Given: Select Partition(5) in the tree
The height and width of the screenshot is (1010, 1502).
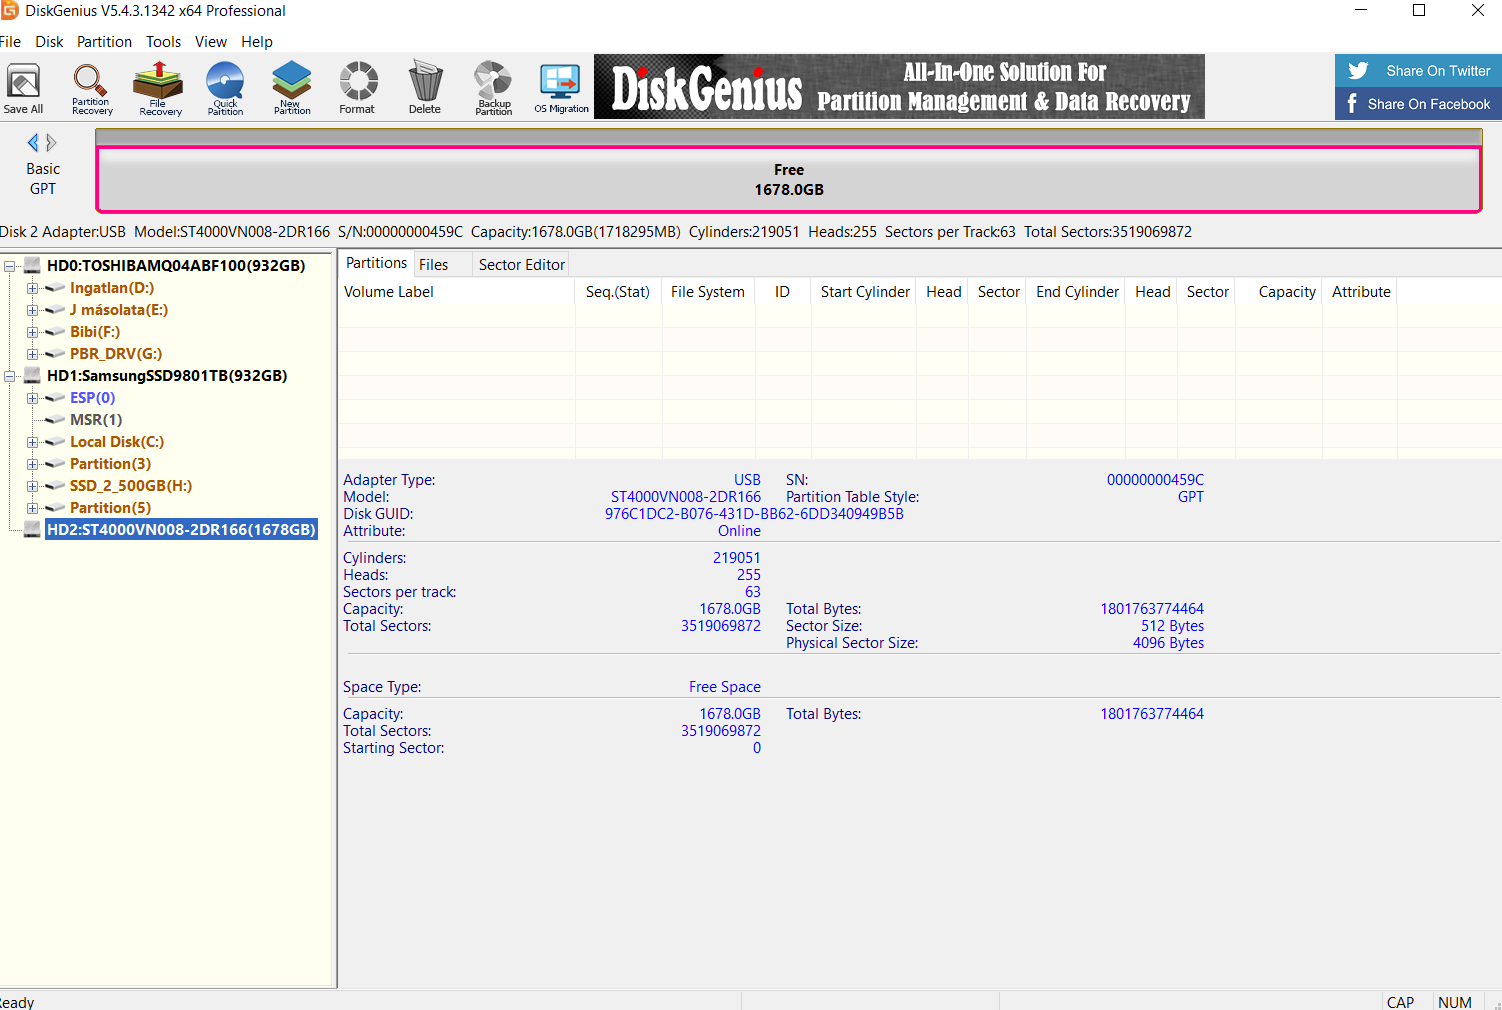Looking at the screenshot, I should 110,508.
